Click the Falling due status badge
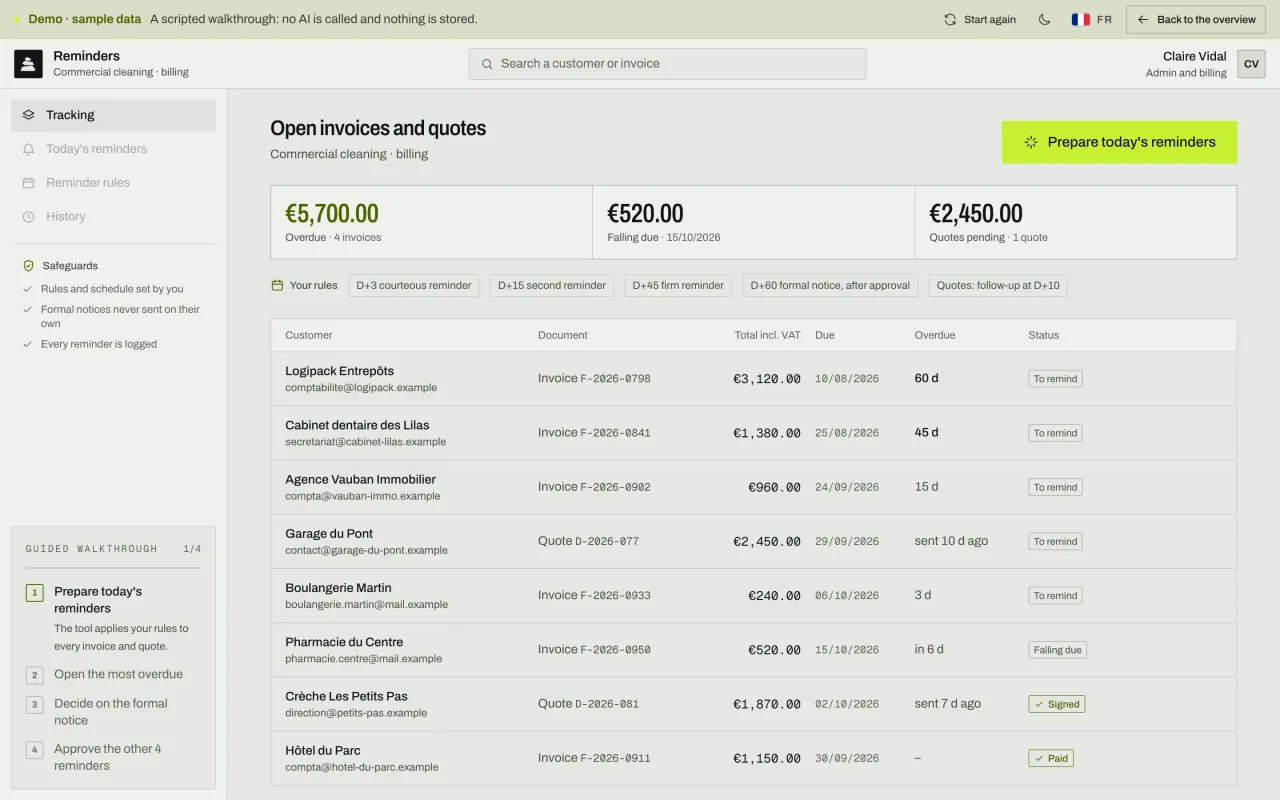This screenshot has width=1280, height=800. pos(1057,650)
